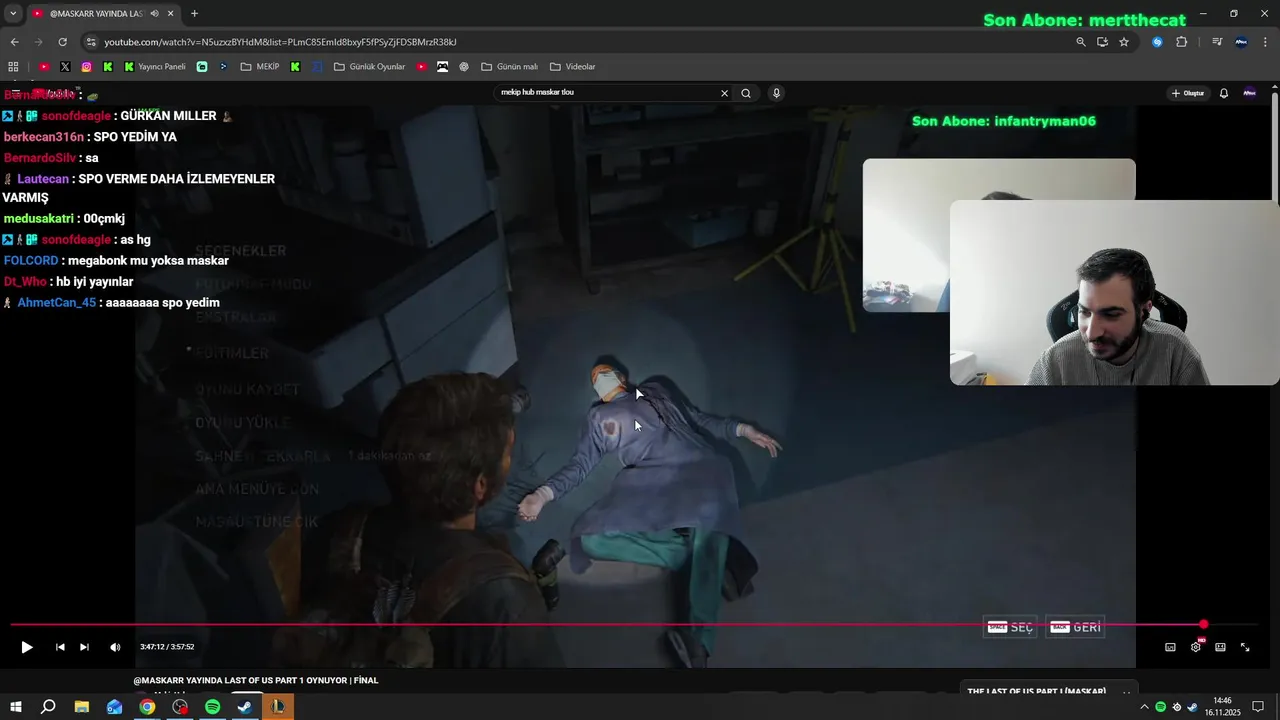Open a new browser tab
Viewport: 1280px width, 720px height.
pos(194,14)
